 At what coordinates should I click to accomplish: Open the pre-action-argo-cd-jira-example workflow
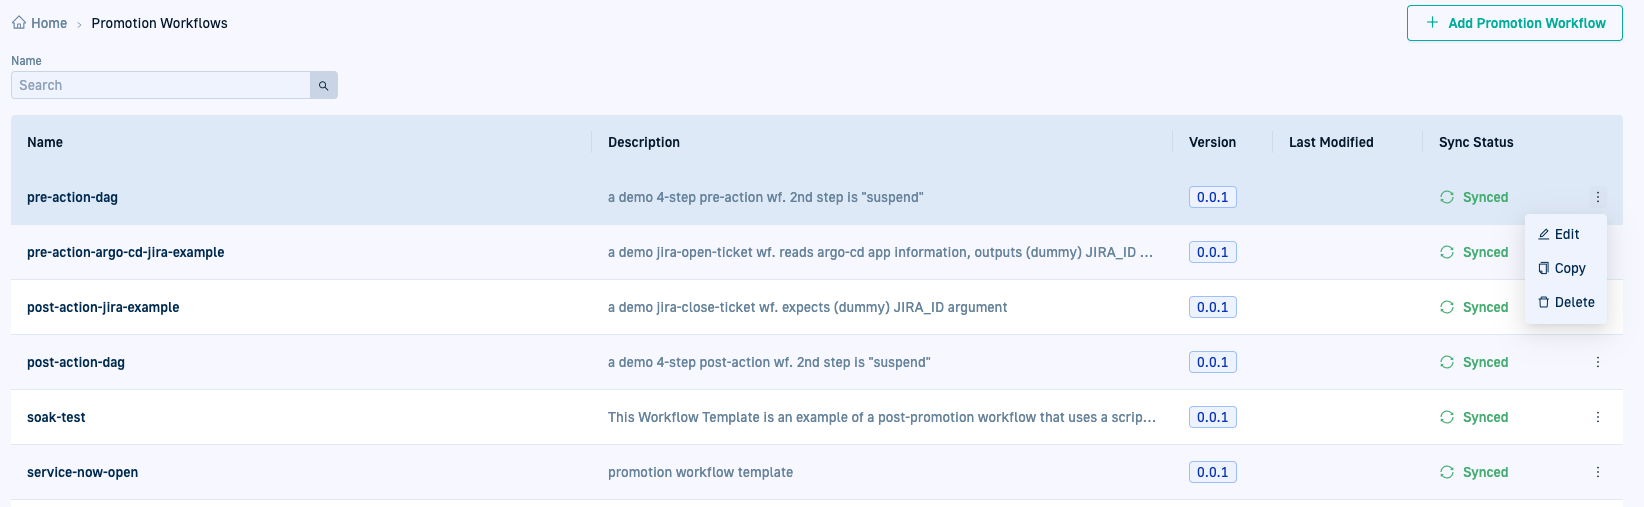coord(125,252)
